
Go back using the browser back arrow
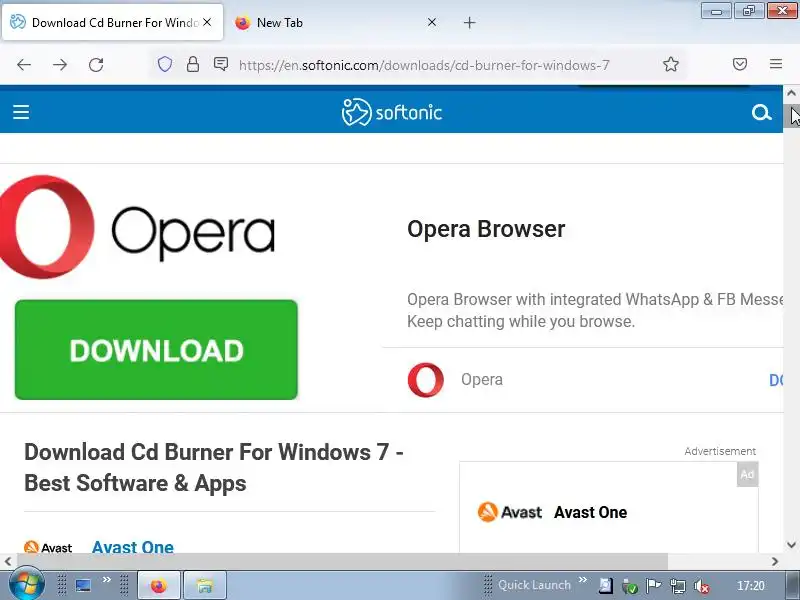point(23,65)
